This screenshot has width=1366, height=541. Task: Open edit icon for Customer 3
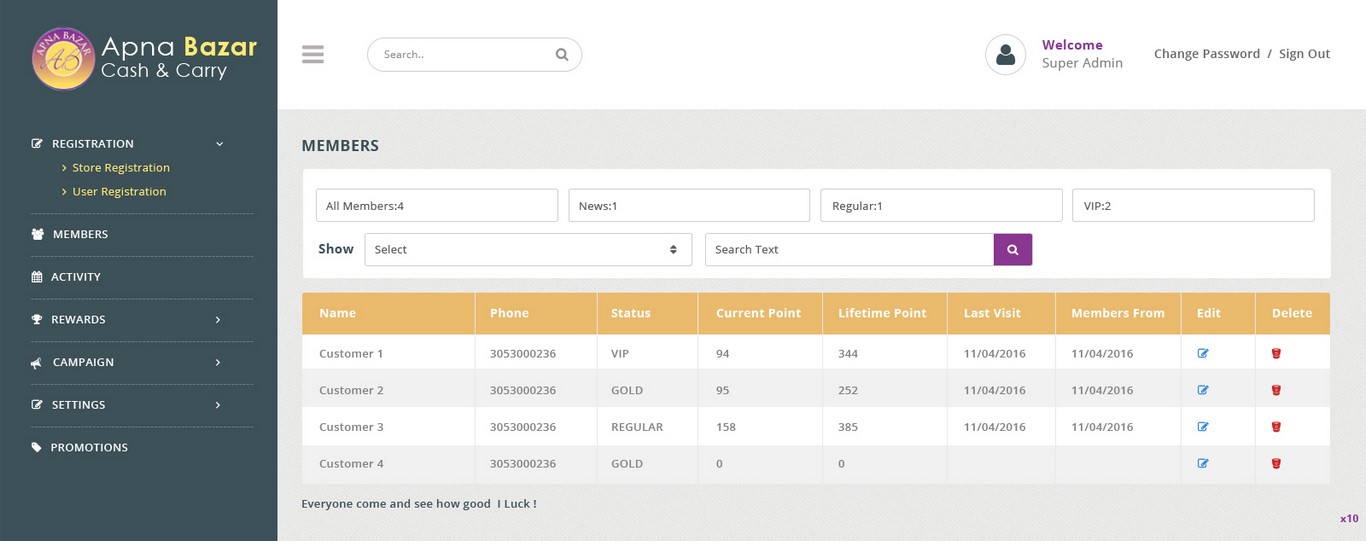(x=1203, y=427)
